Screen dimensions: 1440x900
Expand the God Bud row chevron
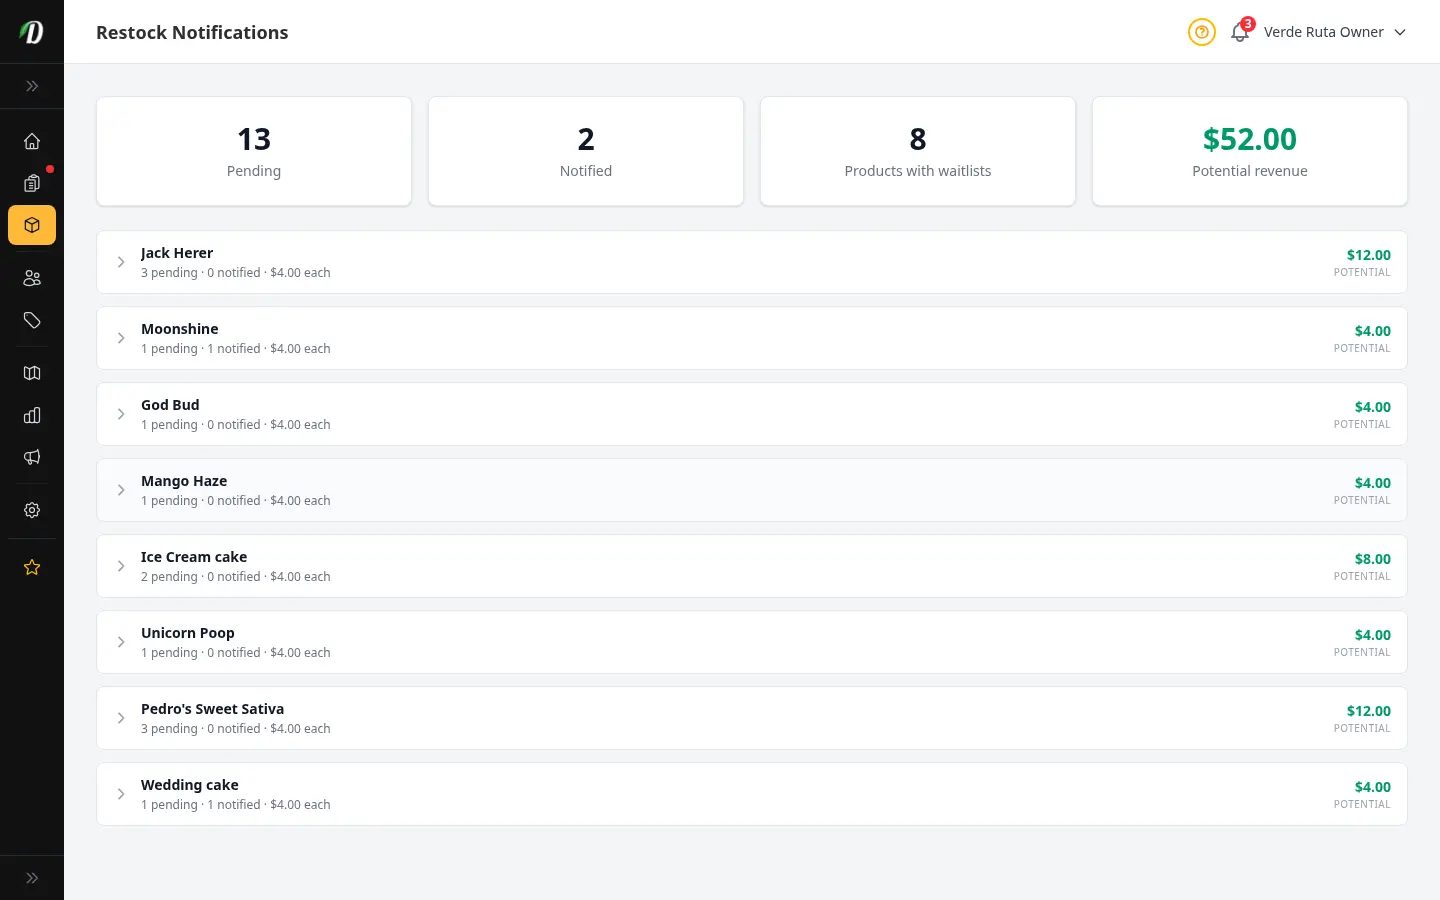pos(121,414)
